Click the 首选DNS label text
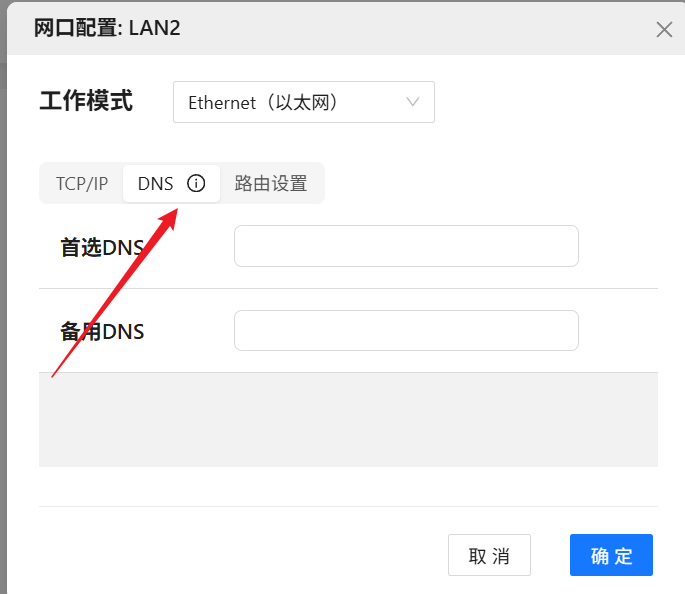This screenshot has height=594, width=685. tap(102, 247)
